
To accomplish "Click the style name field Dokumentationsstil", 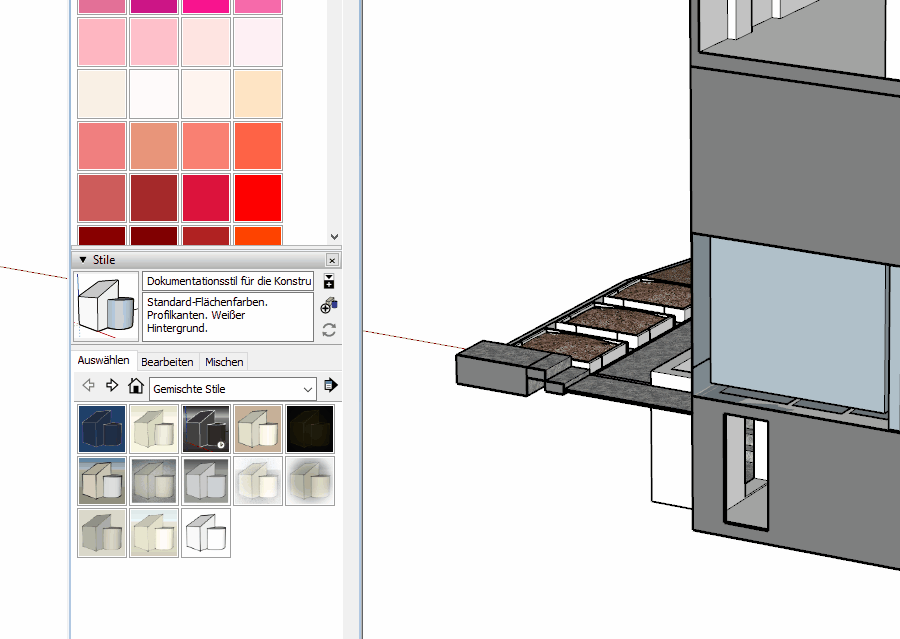I will [x=229, y=281].
